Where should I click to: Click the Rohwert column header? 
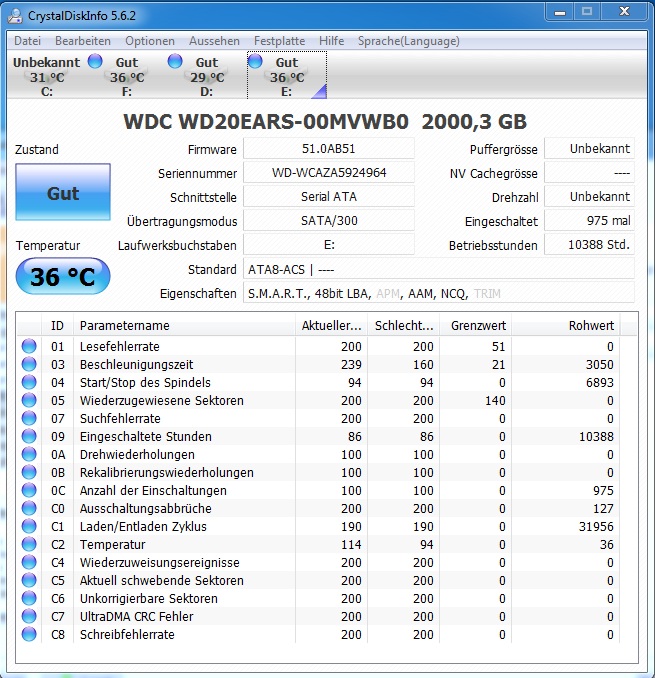tap(566, 326)
